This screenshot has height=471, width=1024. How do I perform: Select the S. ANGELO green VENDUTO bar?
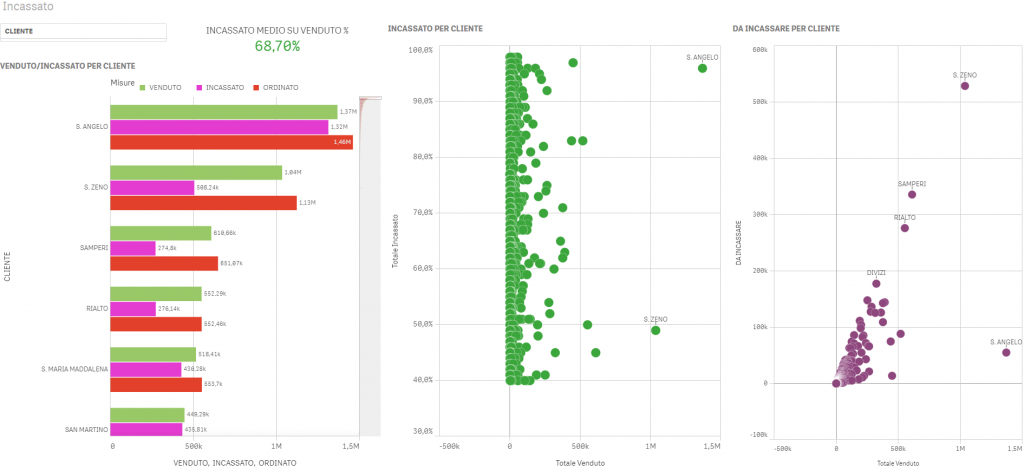tap(223, 112)
